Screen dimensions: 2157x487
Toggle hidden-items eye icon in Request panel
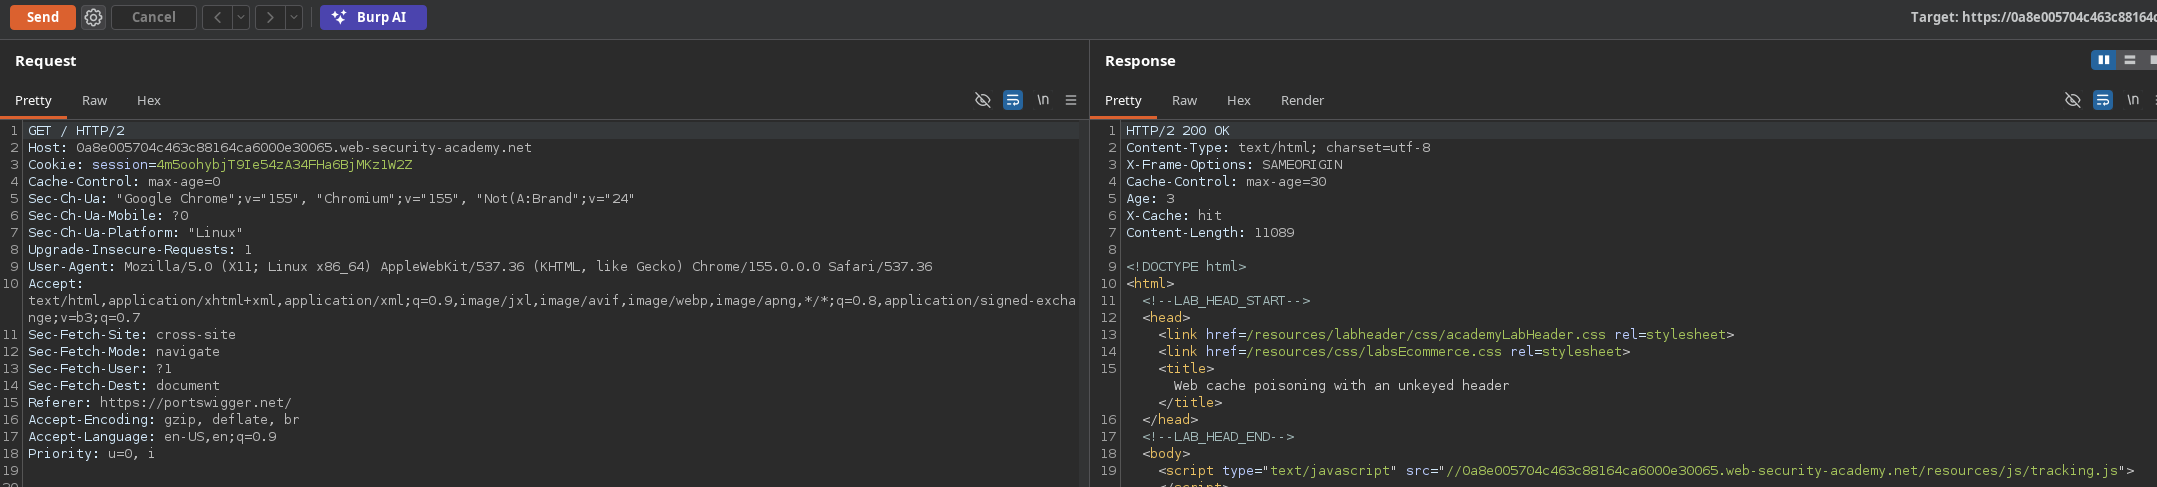983,100
